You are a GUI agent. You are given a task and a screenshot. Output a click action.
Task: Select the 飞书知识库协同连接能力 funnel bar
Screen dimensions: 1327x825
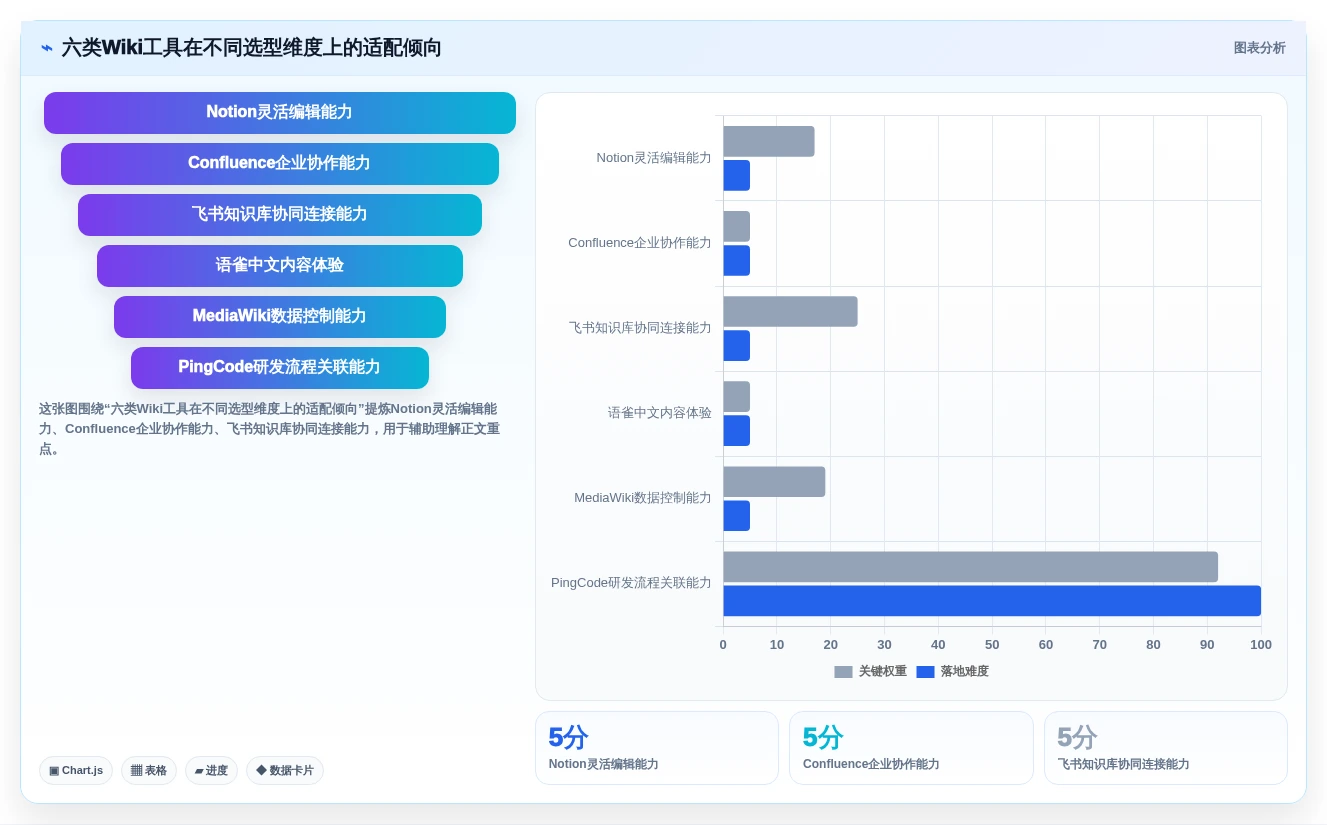click(280, 215)
